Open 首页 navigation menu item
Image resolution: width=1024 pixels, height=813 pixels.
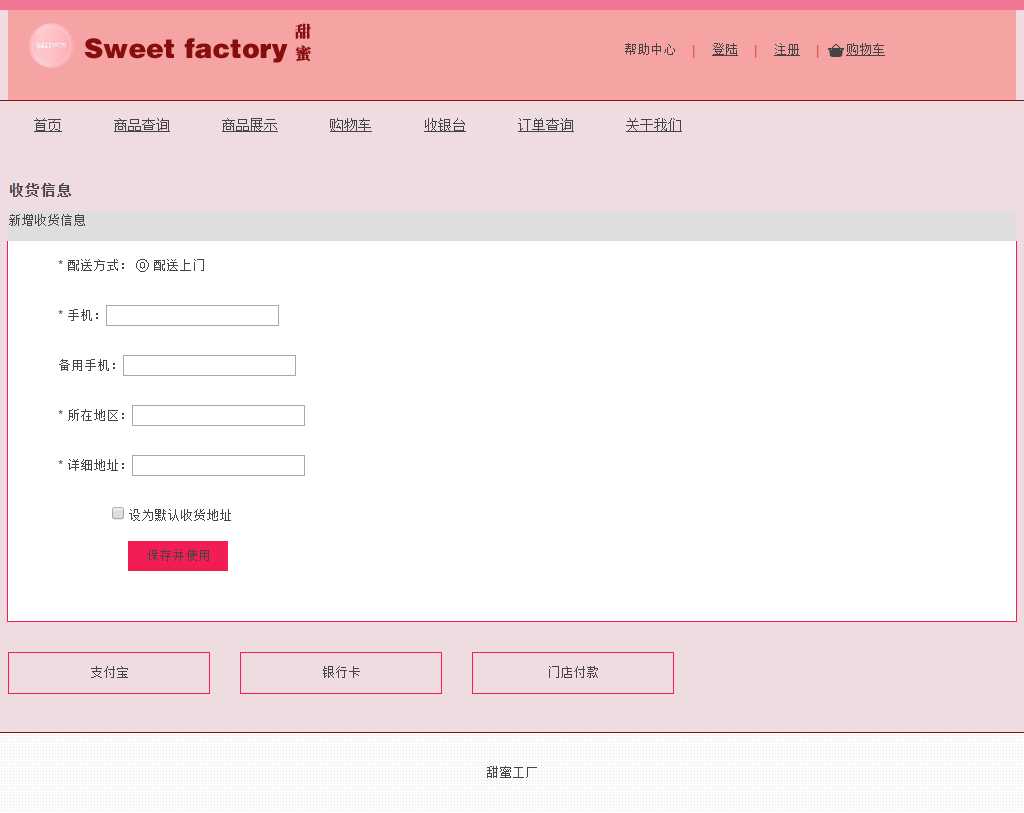coord(47,125)
